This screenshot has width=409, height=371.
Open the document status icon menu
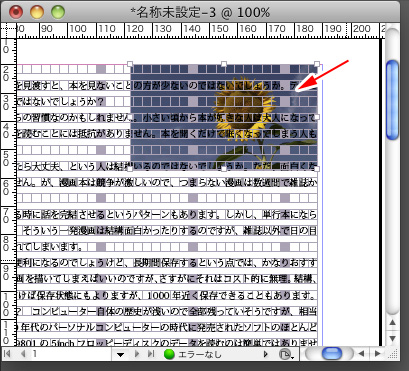coord(286,354)
